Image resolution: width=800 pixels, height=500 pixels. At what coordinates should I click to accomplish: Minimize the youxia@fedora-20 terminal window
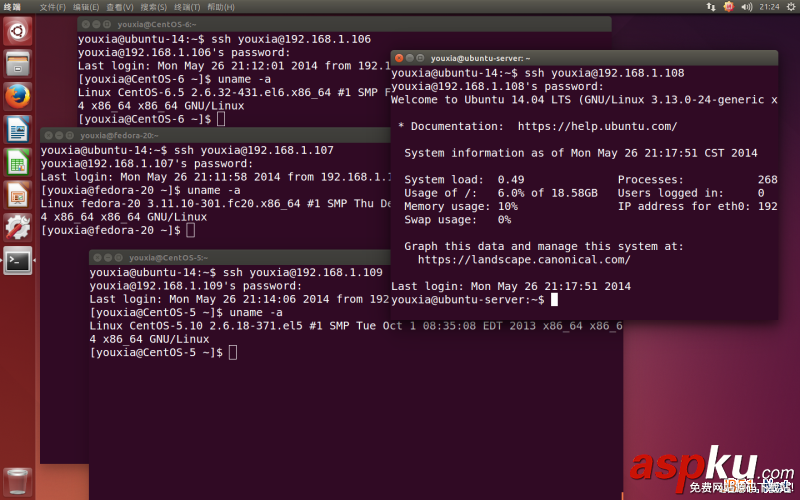pyautogui.click(x=59, y=135)
